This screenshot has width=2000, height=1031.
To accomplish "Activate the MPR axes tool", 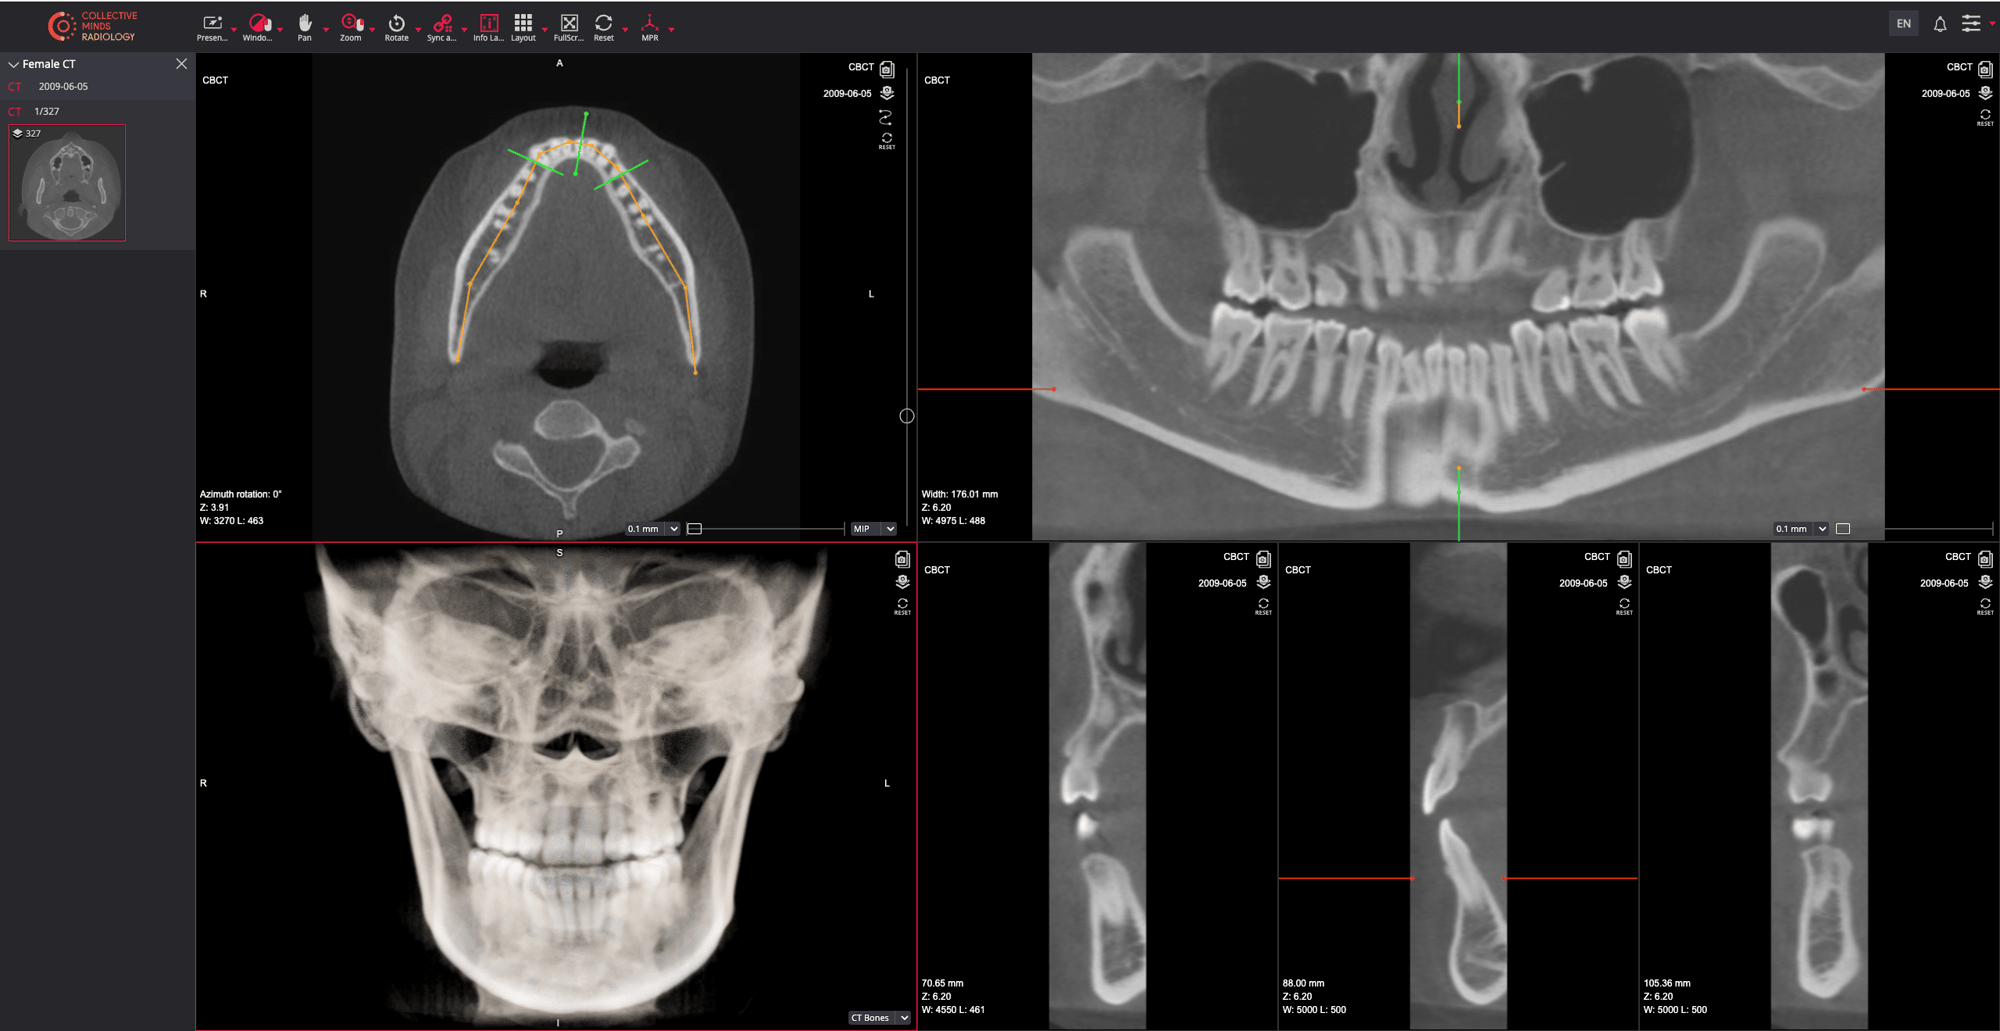I will [650, 27].
